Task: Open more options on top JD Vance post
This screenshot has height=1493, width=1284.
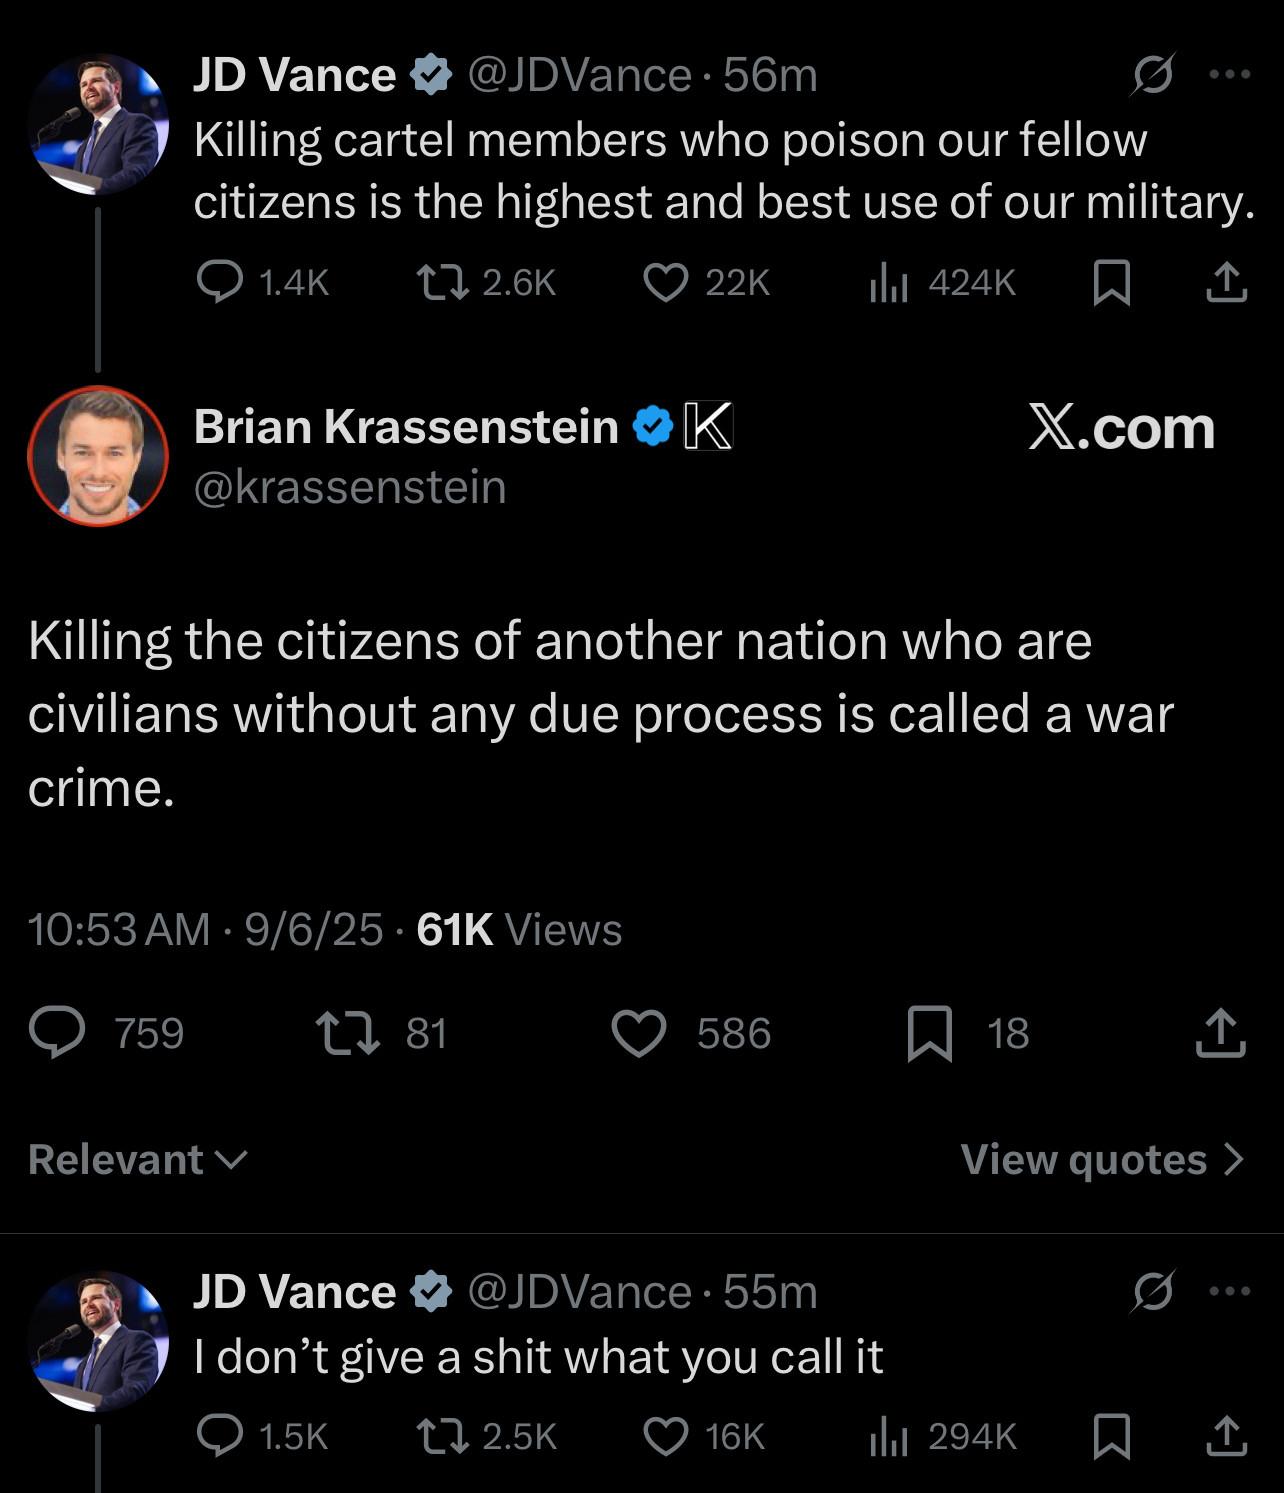Action: (1230, 74)
